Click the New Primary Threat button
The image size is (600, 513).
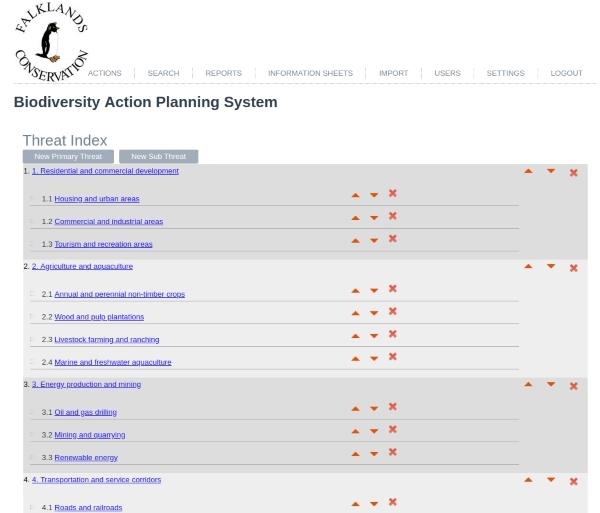pos(68,156)
